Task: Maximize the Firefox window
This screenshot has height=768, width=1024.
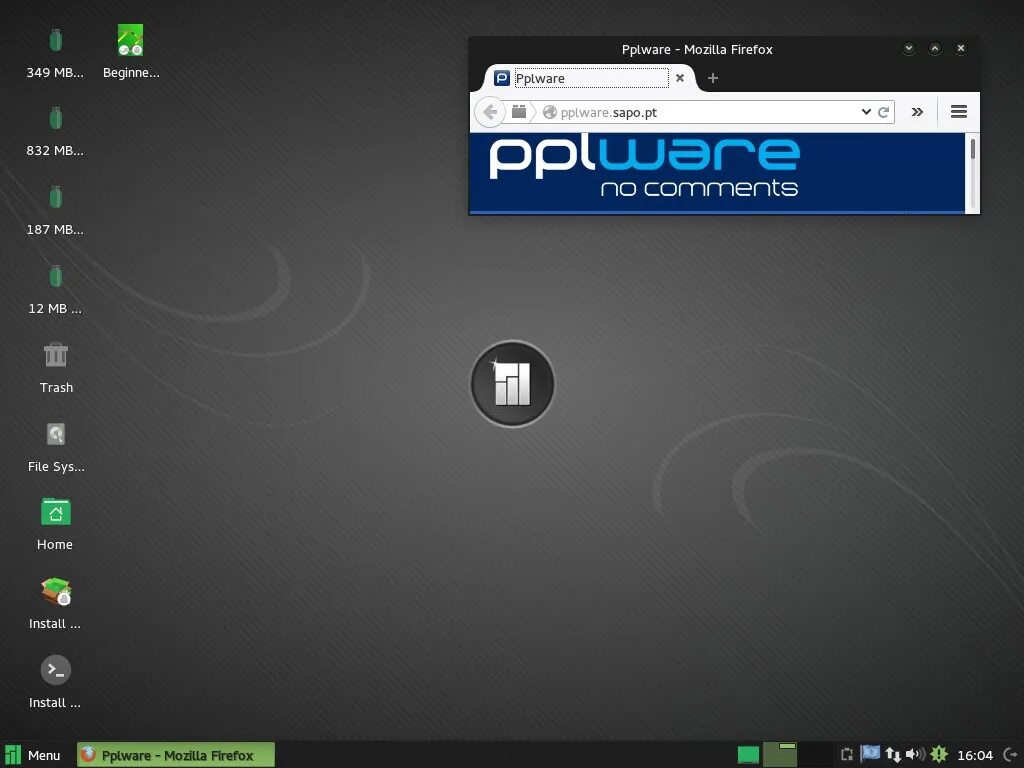Action: point(935,48)
